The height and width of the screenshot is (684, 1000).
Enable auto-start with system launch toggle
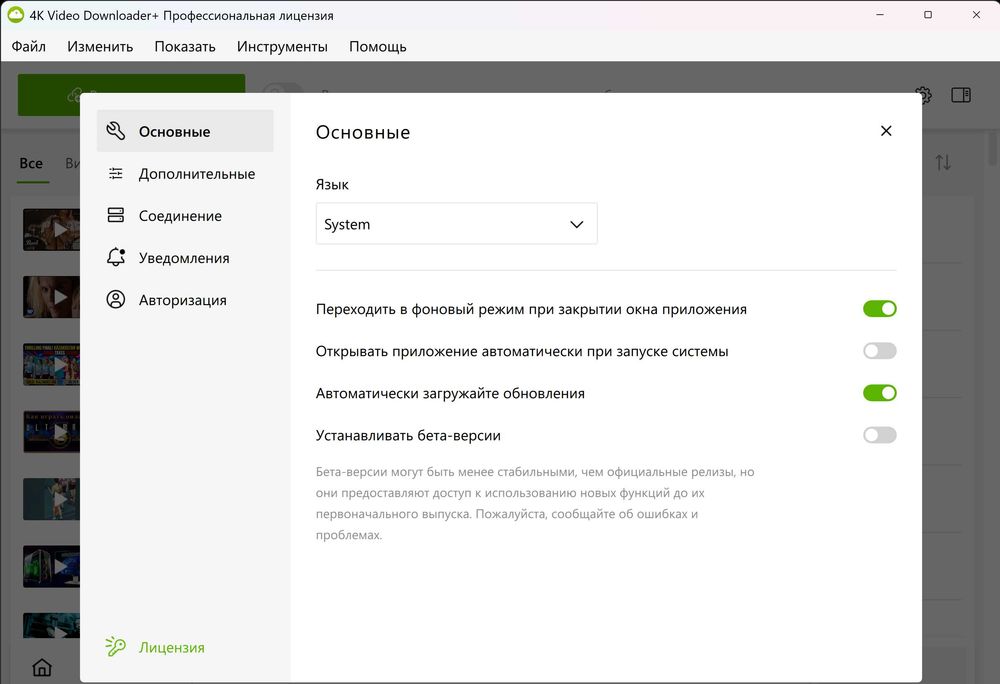coord(879,351)
